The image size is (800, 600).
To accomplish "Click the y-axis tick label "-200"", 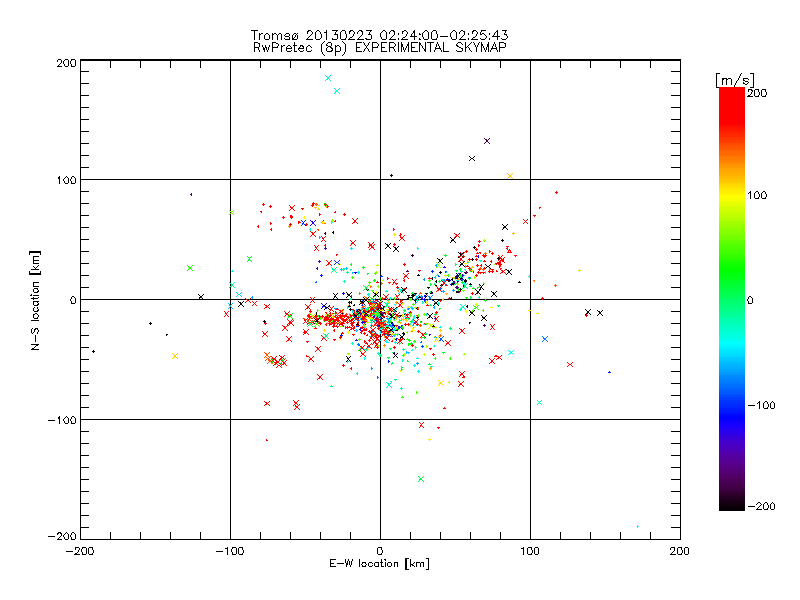I will [x=62, y=536].
